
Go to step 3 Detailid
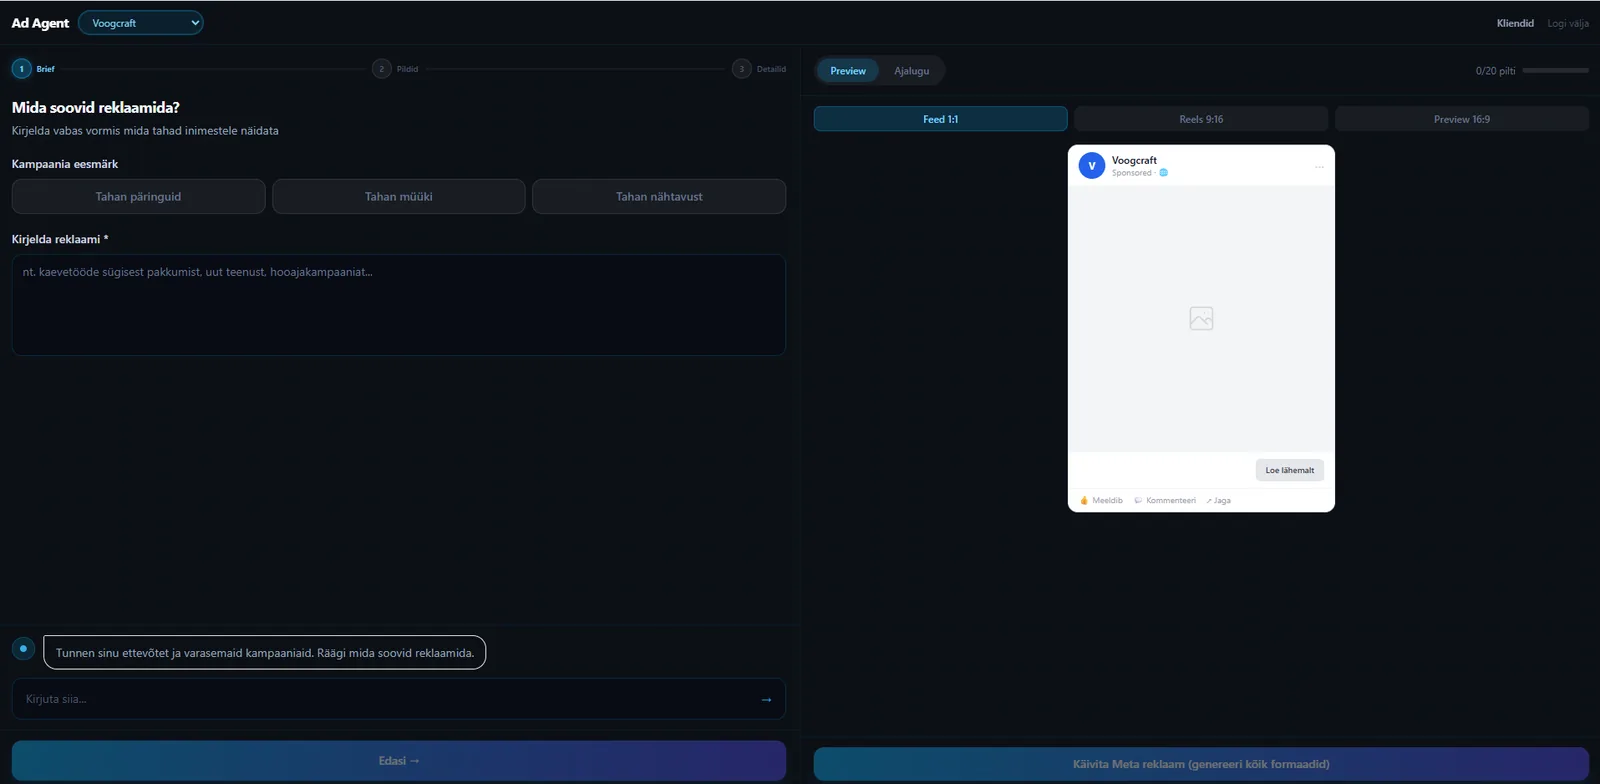[x=759, y=69]
